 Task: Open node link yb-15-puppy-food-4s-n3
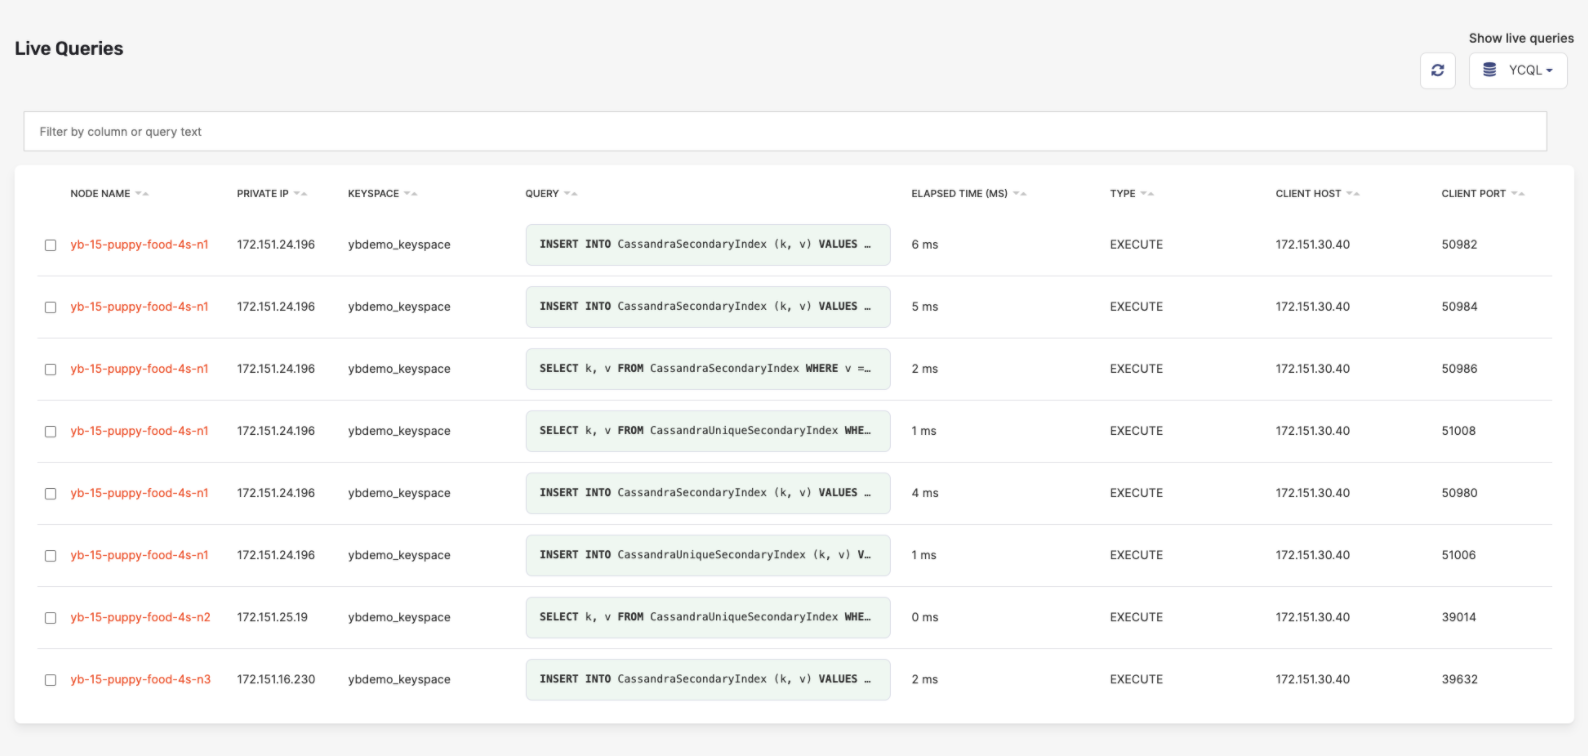pos(140,679)
